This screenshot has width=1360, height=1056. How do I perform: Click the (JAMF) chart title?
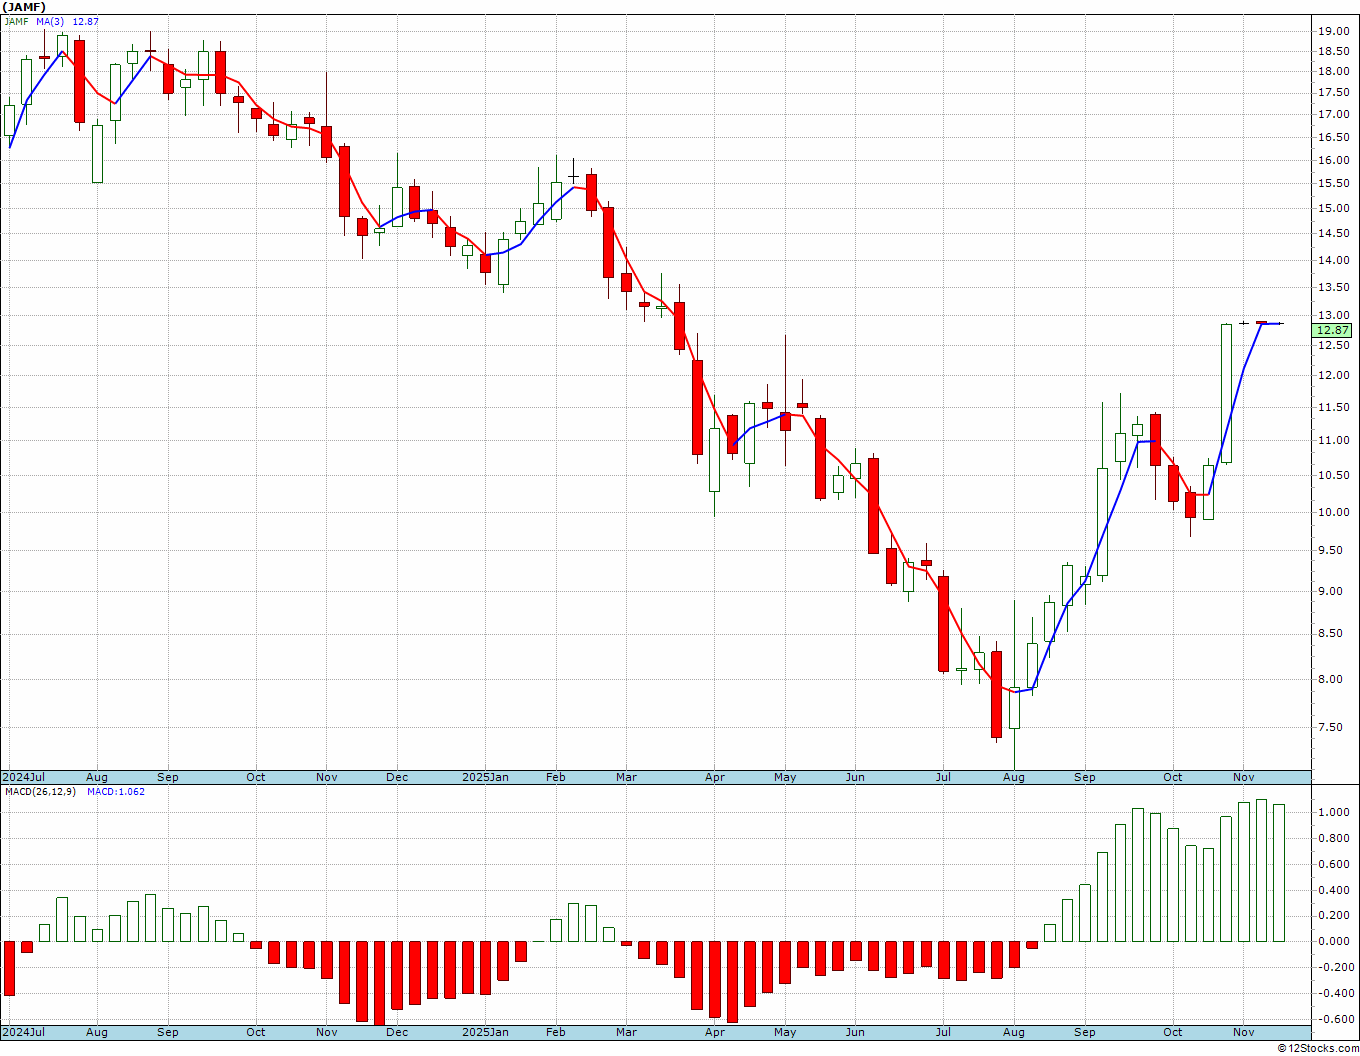(x=24, y=6)
